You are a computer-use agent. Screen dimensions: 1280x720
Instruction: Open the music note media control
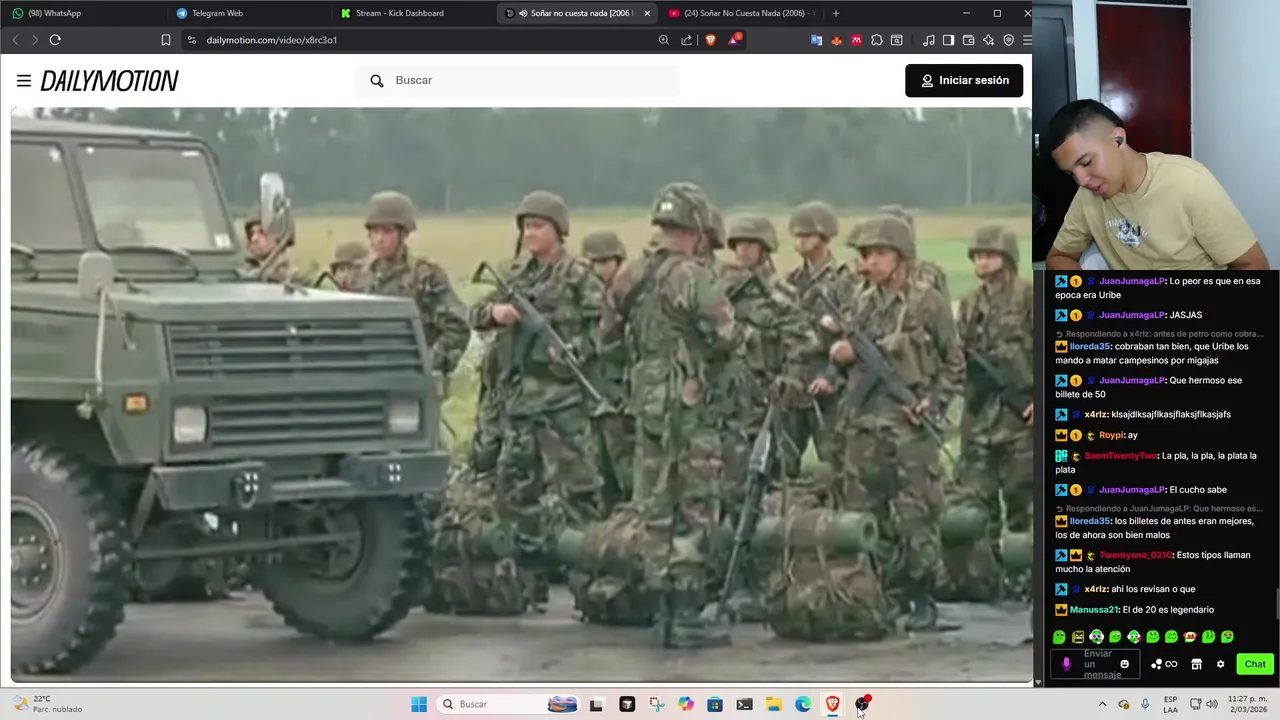coord(929,40)
